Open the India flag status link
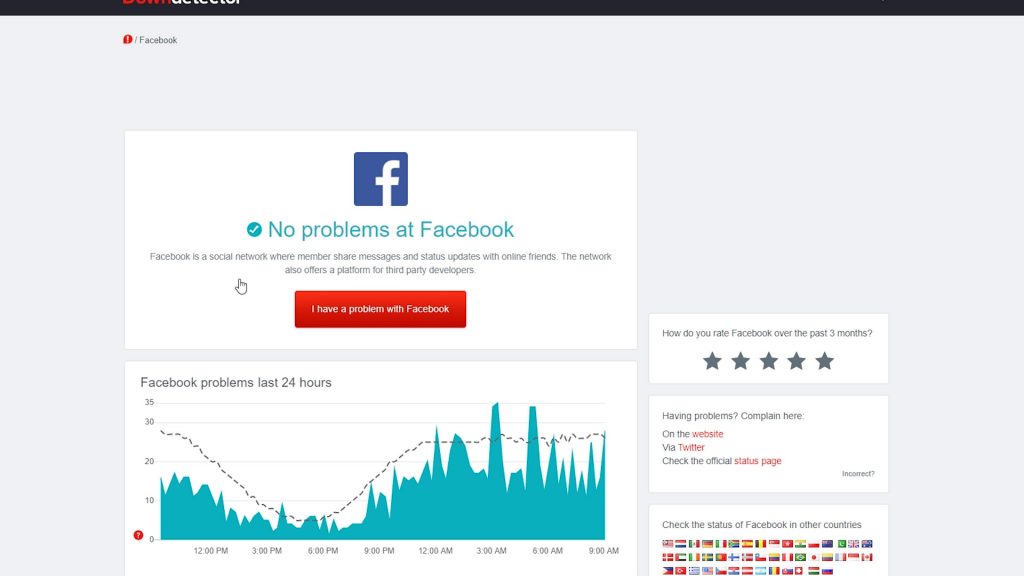This screenshot has width=1024, height=576. point(801,544)
